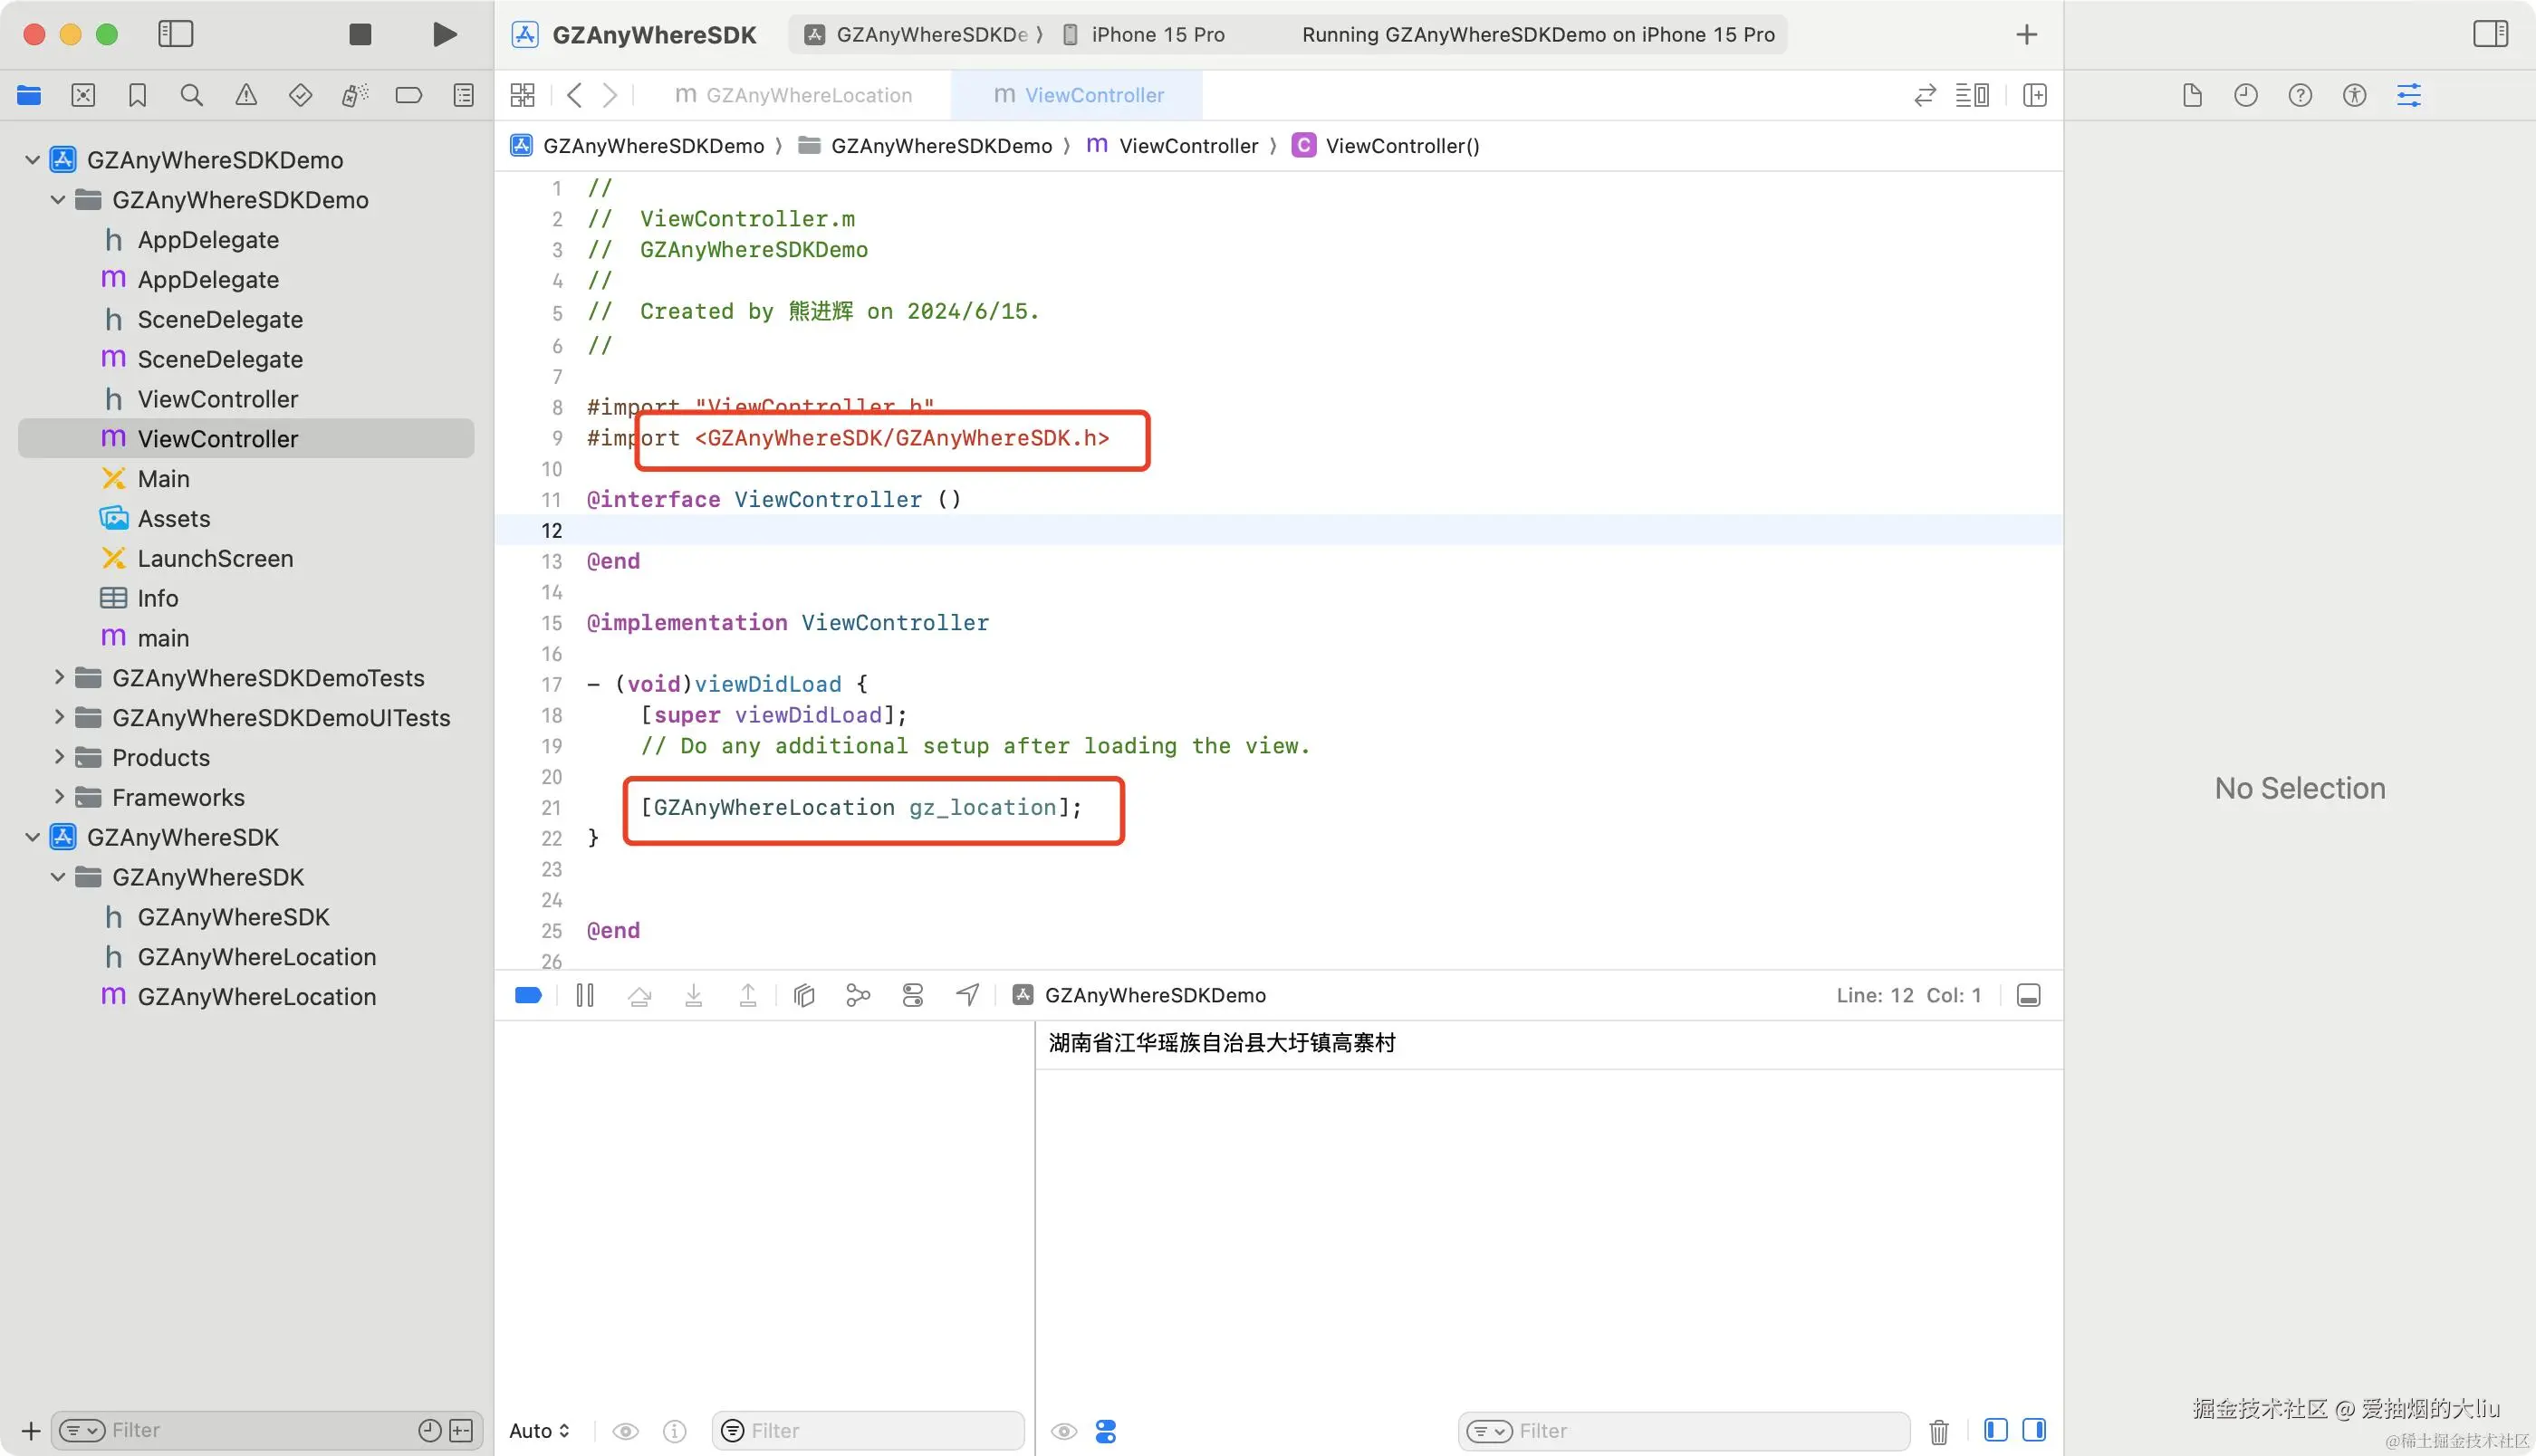Open the Breakpoint navigator
2536x1456 pixels.
409,95
